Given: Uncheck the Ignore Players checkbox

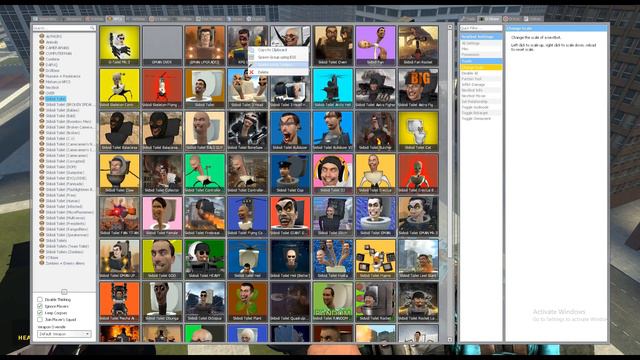Looking at the screenshot, I should click(40, 306).
